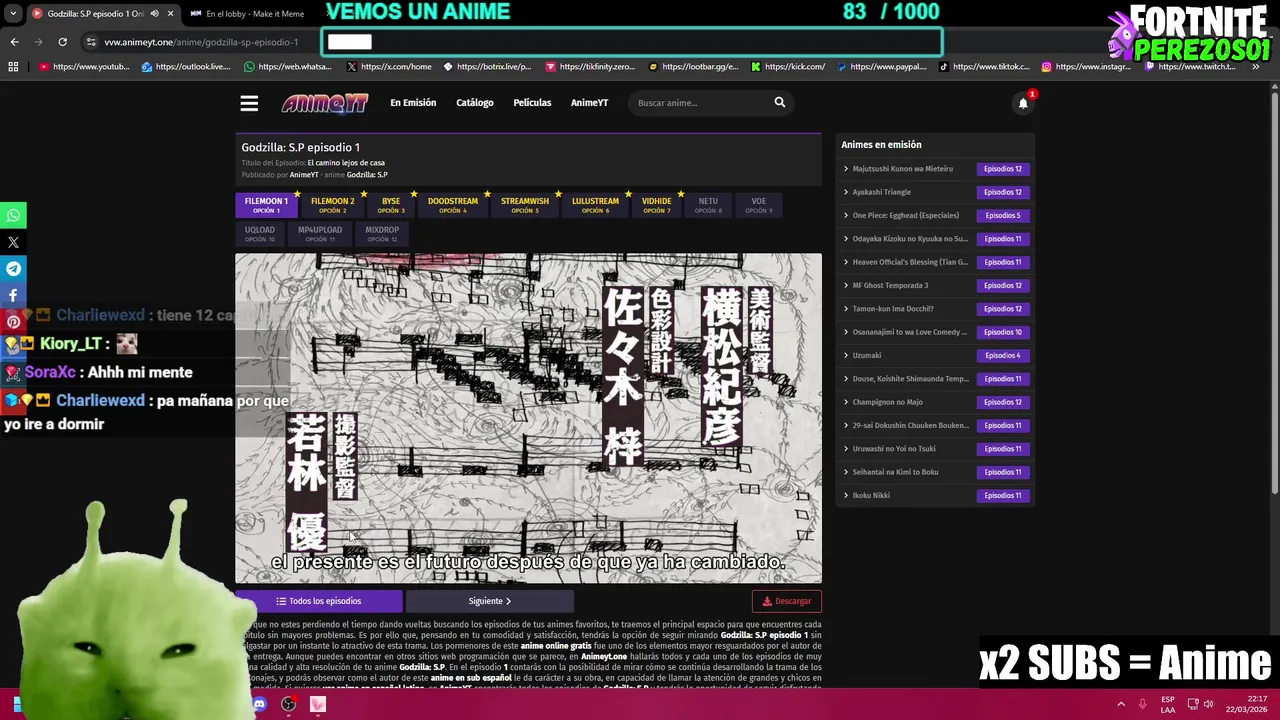This screenshot has height=720, width=1280.
Task: Click the chevron beside Uzumaki
Action: (846, 355)
